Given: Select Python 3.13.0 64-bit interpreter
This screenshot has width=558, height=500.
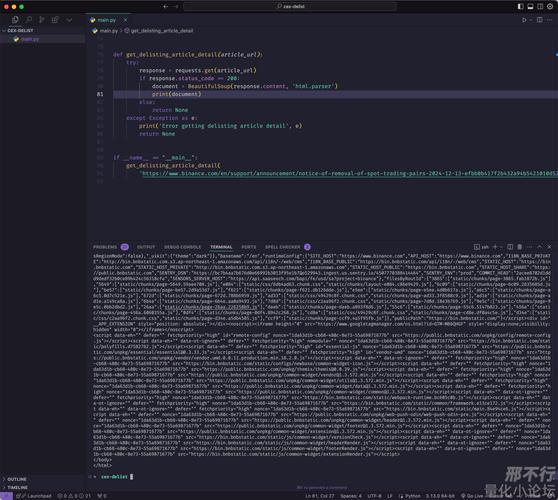Looking at the screenshot, I should coord(440,496).
